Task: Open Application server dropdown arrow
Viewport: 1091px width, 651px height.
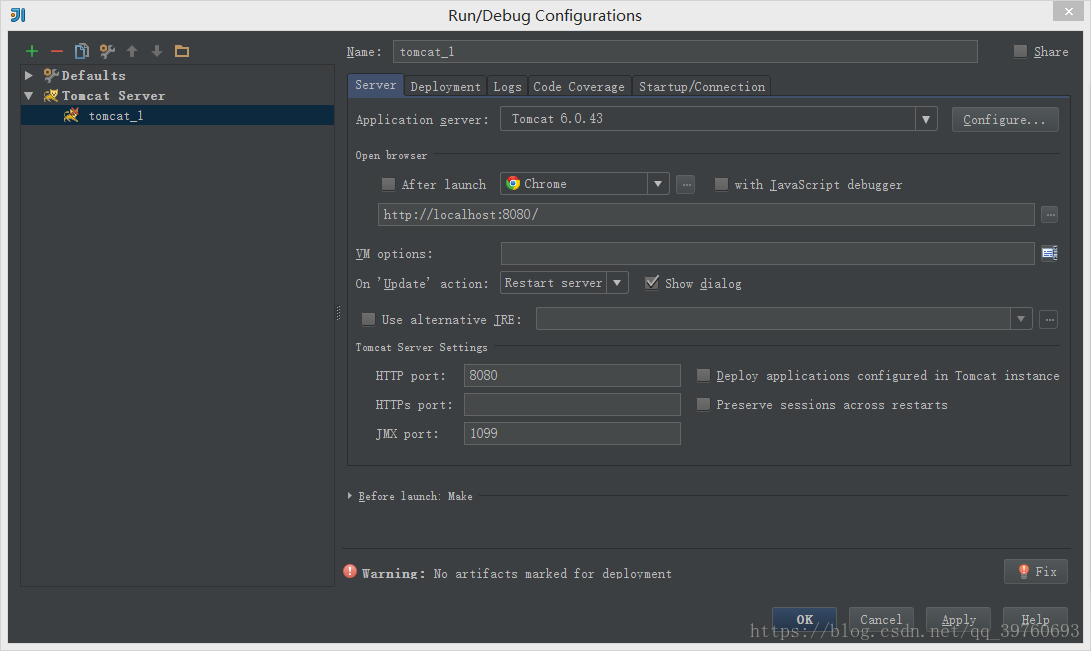Action: point(925,119)
